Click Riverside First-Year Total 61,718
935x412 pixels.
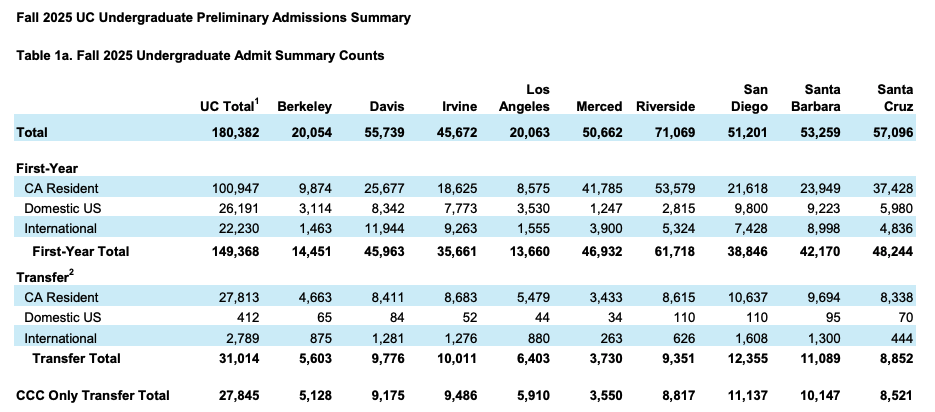click(x=674, y=252)
